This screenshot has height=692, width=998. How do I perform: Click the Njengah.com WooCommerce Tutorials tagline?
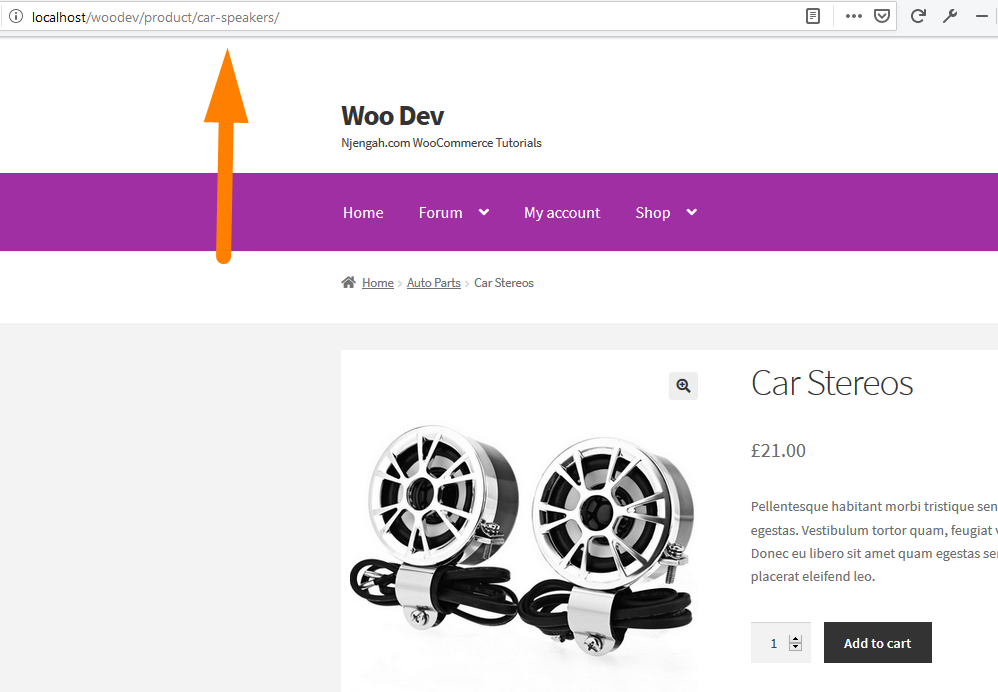(441, 143)
